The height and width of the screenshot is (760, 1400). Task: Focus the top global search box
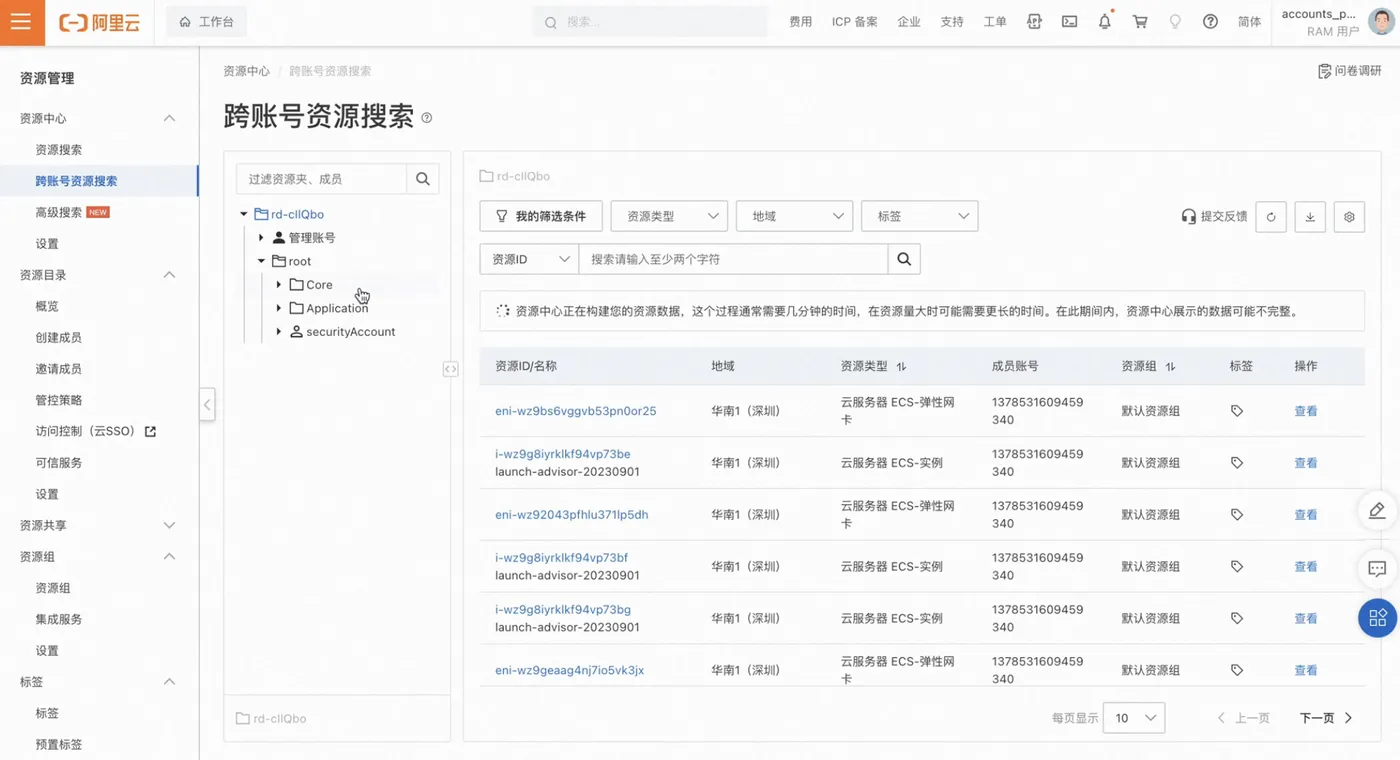(650, 22)
